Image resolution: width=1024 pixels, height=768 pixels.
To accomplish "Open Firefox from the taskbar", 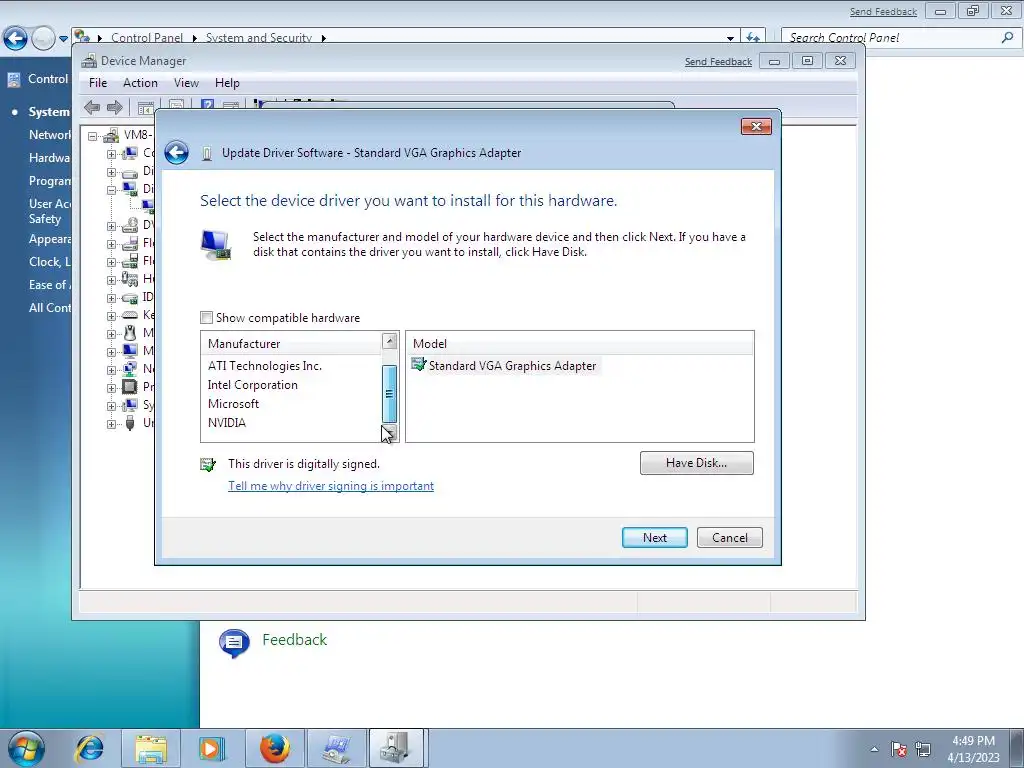I will (x=274, y=748).
